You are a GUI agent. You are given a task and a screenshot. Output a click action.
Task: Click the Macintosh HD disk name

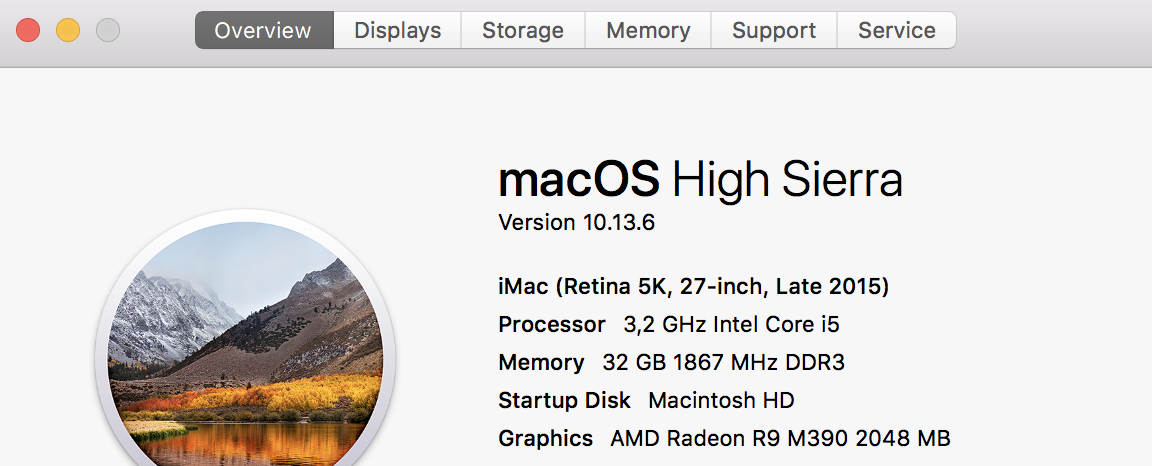[x=721, y=401]
